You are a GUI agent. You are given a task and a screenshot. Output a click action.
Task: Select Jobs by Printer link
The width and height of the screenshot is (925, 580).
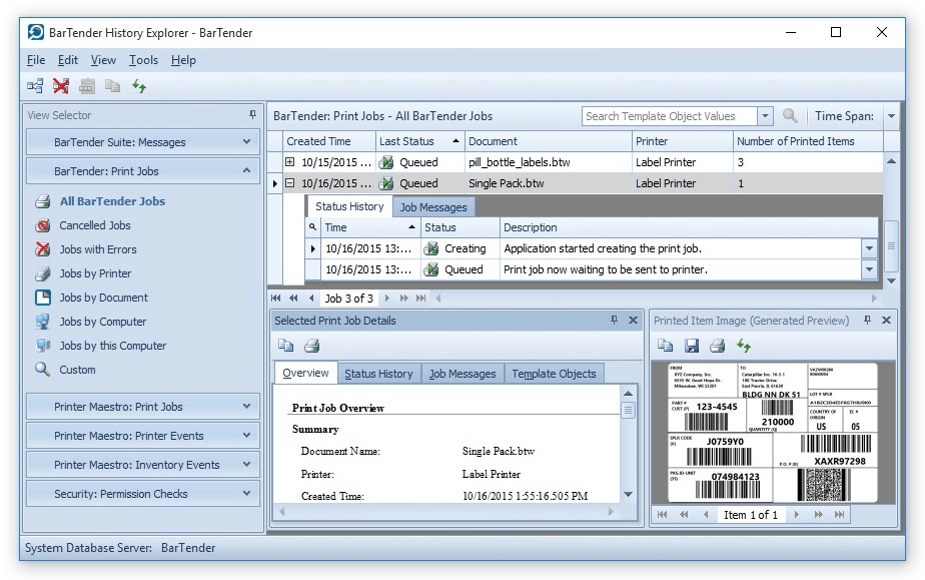(x=95, y=274)
